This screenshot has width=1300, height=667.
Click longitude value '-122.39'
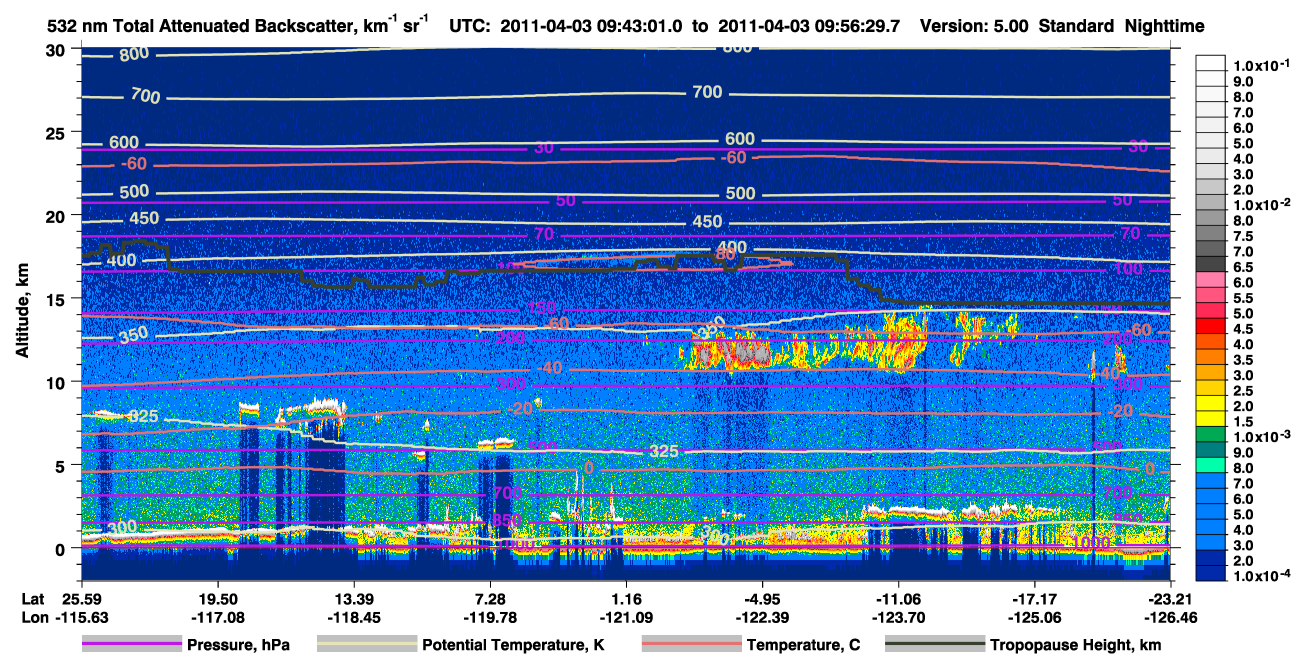[x=762, y=616]
